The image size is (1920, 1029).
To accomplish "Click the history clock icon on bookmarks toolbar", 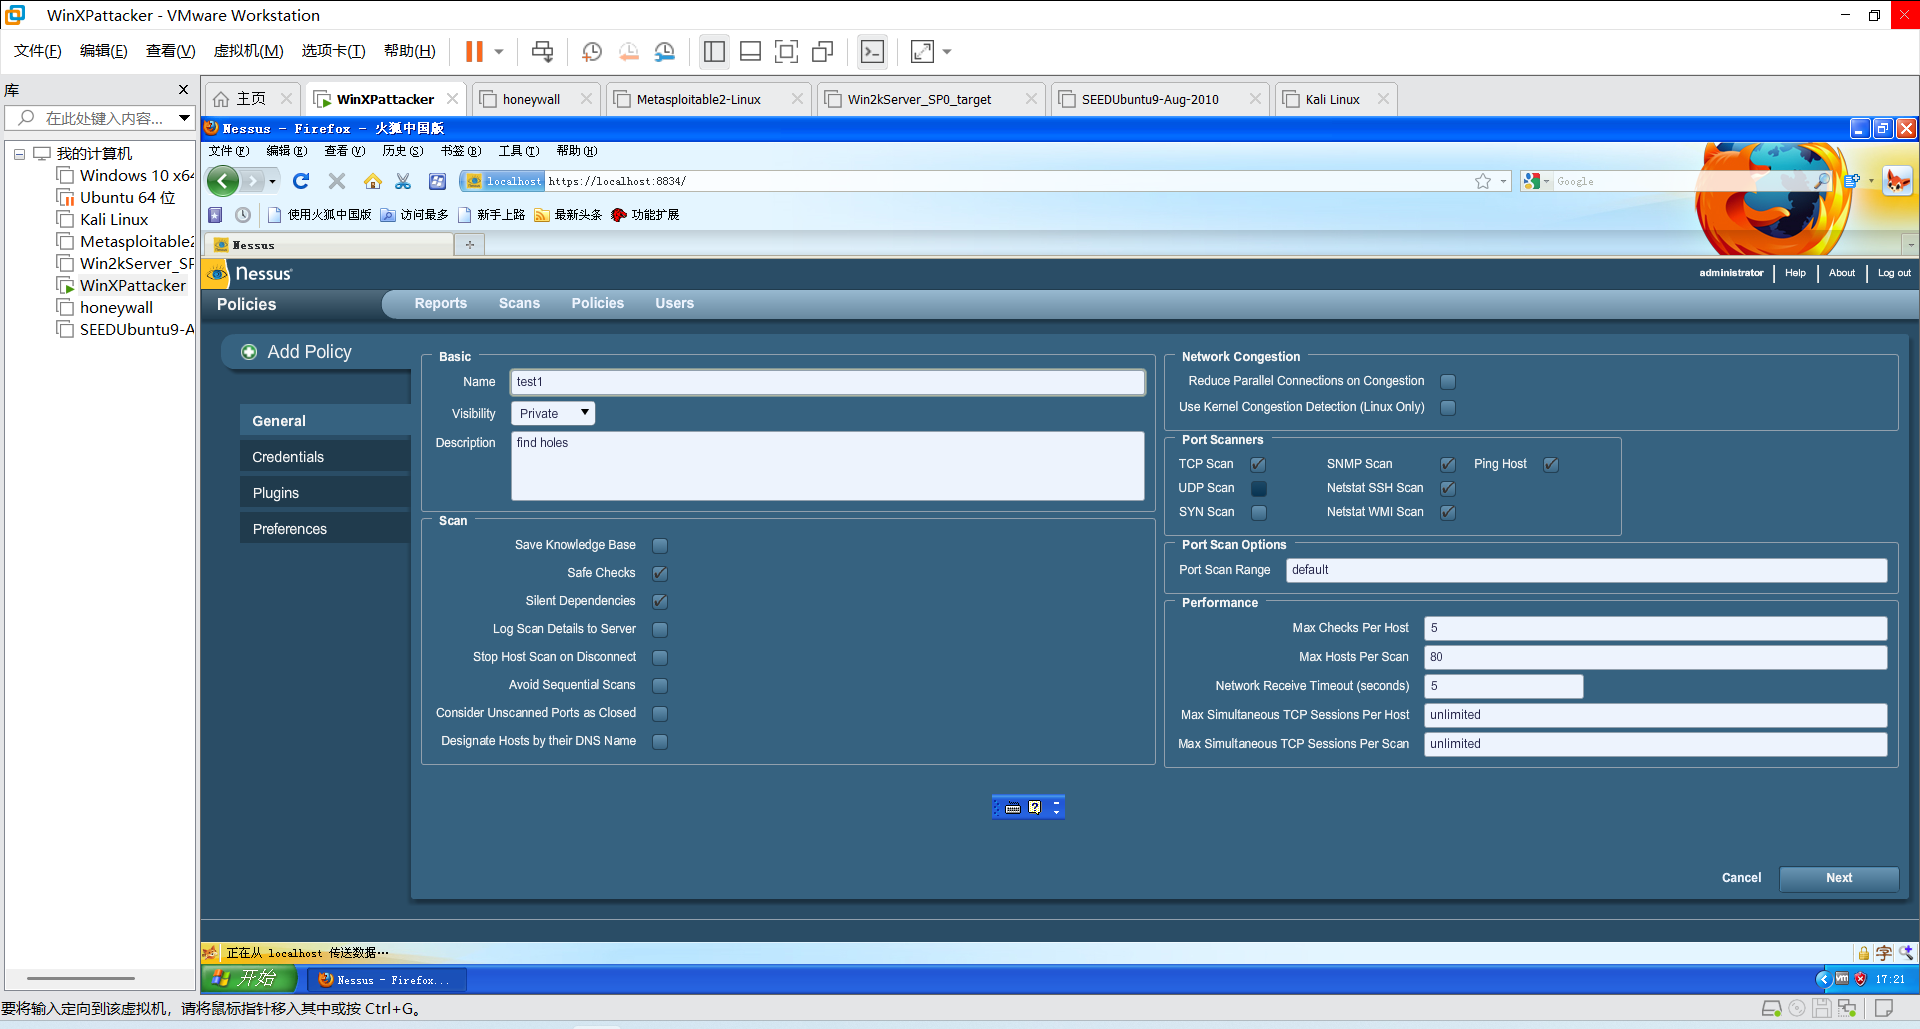I will click(243, 215).
